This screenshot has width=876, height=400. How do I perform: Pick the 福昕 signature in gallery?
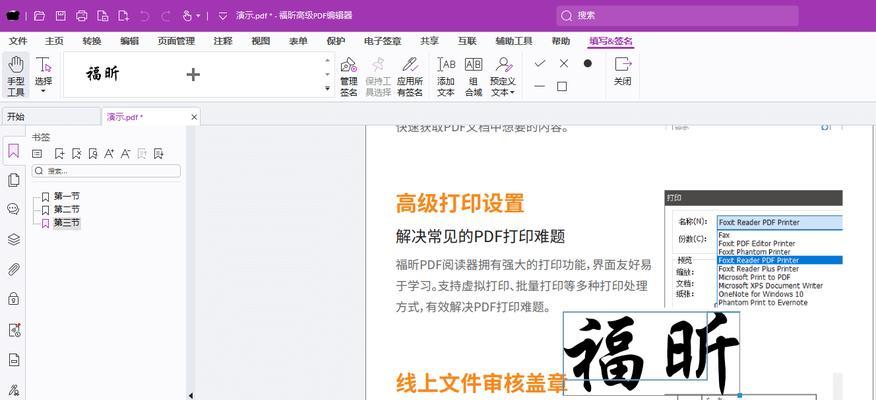pyautogui.click(x=103, y=74)
